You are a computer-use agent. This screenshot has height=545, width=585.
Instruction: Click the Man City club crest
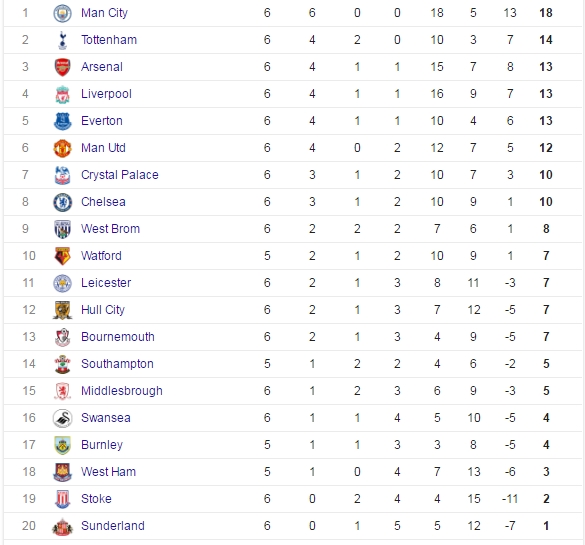pyautogui.click(x=62, y=13)
